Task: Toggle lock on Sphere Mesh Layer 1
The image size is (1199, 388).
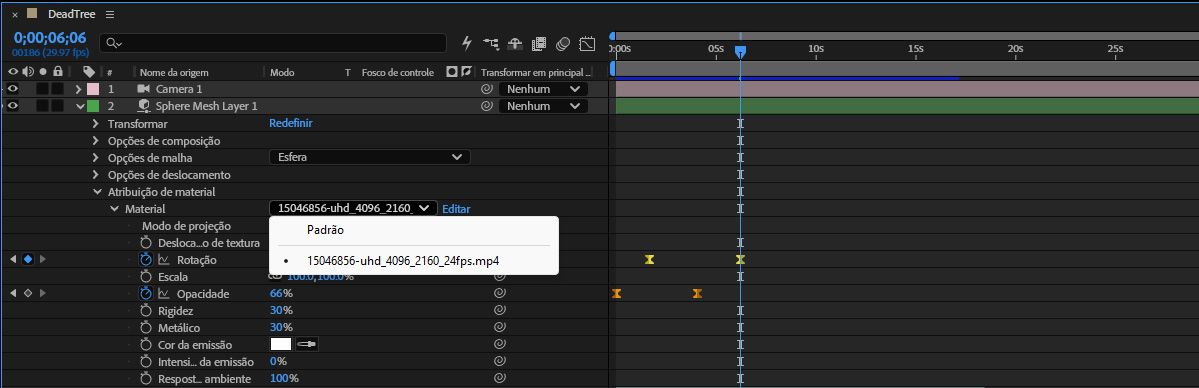Action: tap(57, 106)
